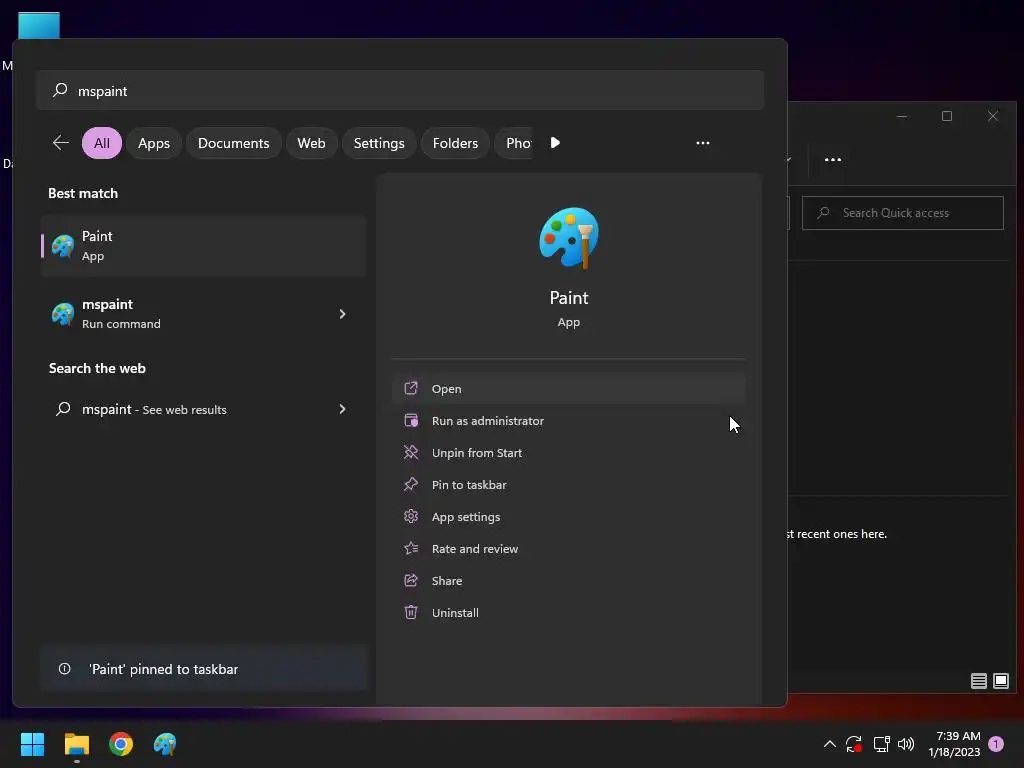Select Pin to taskbar
This screenshot has height=768, width=1024.
tap(569, 485)
